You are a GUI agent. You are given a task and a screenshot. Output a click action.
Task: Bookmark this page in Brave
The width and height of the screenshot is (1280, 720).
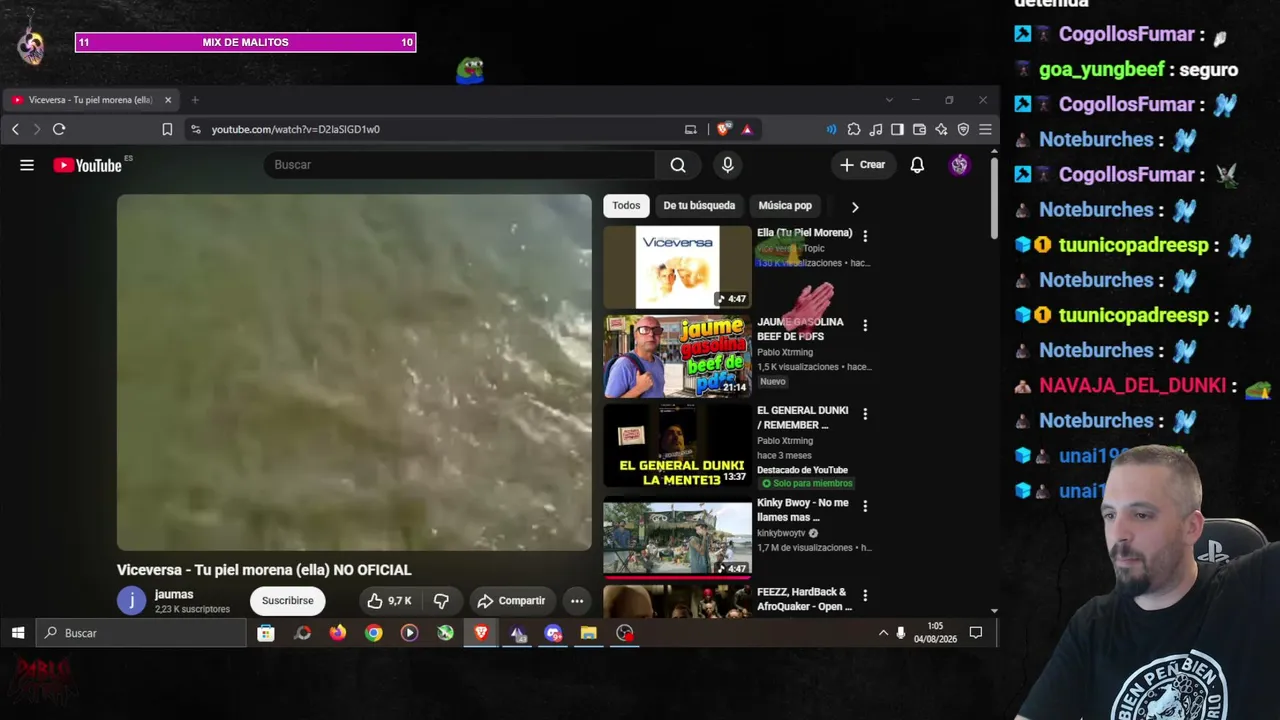tap(167, 129)
